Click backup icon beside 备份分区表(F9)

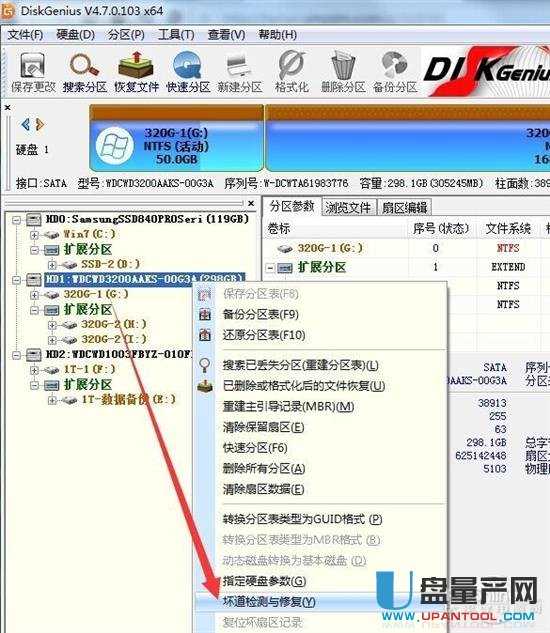(x=205, y=314)
